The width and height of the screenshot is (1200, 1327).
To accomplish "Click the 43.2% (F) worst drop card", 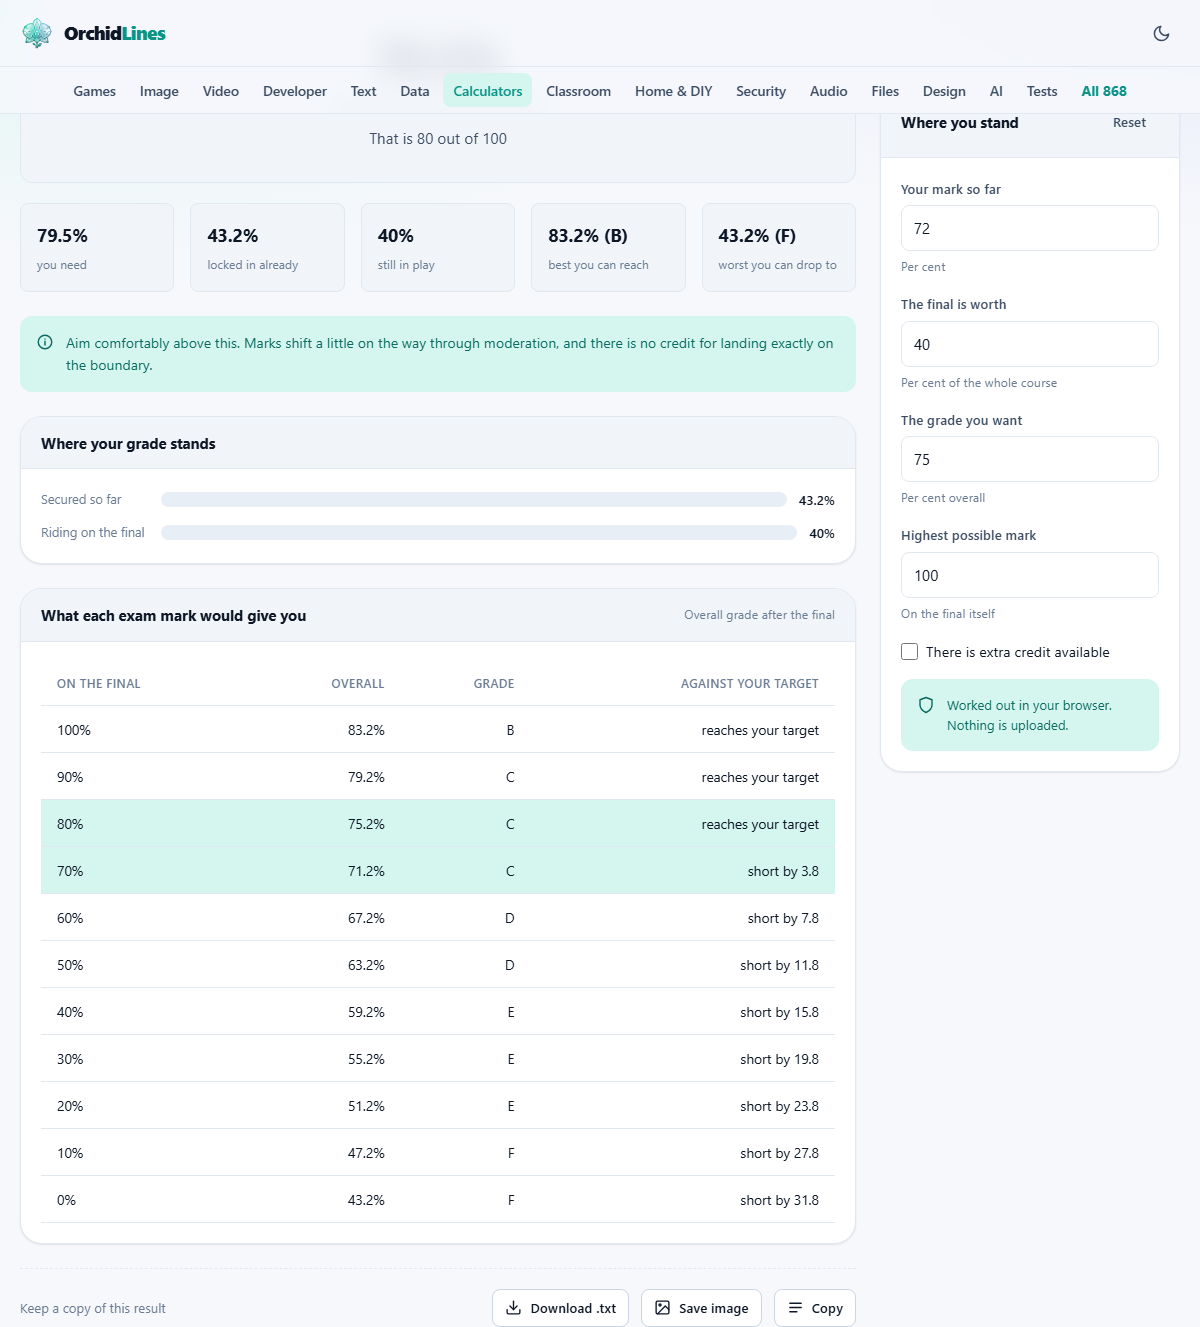I will 779,248.
